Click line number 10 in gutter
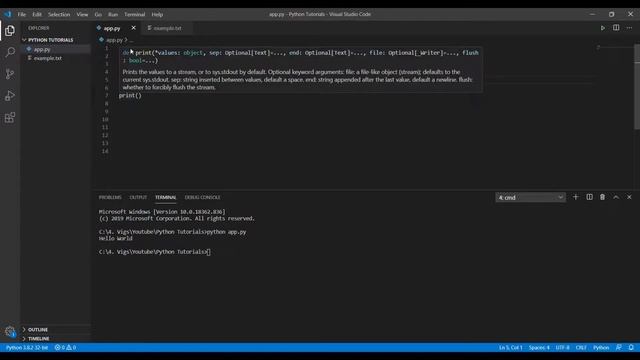 (x=105, y=119)
